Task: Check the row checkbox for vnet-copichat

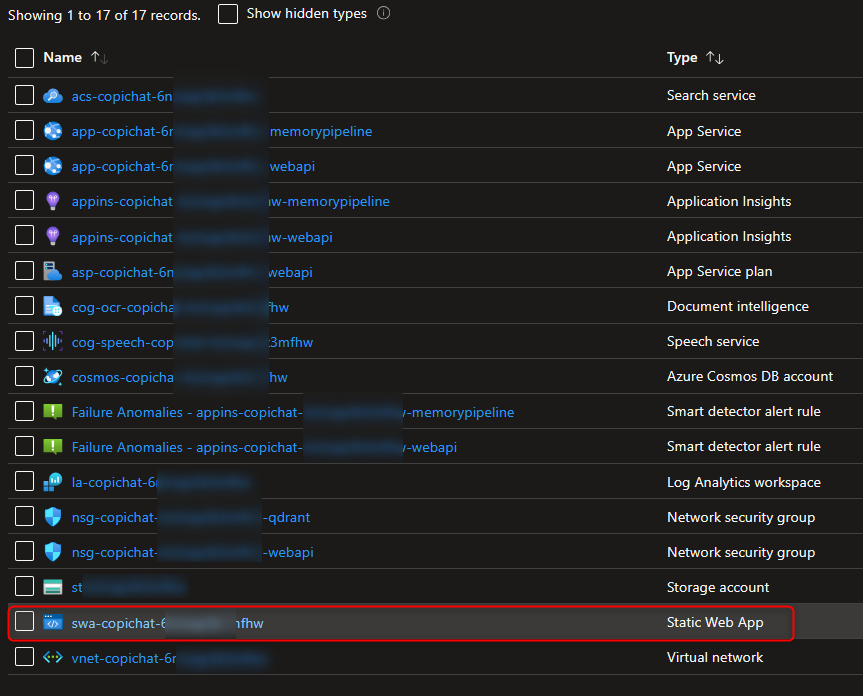Action: [24, 657]
